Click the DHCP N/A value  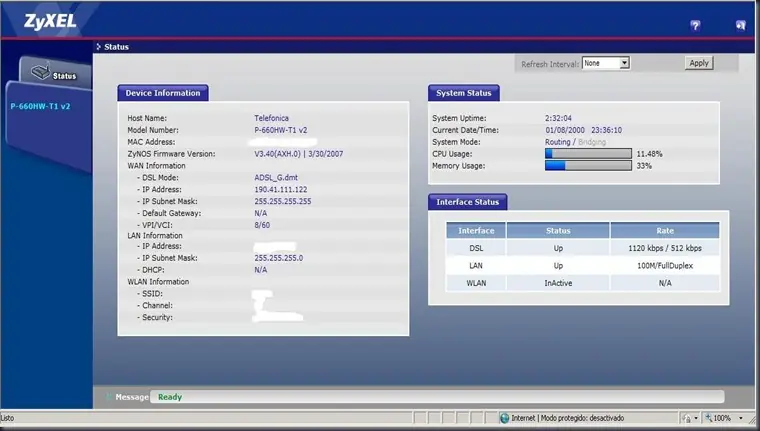pos(260,270)
